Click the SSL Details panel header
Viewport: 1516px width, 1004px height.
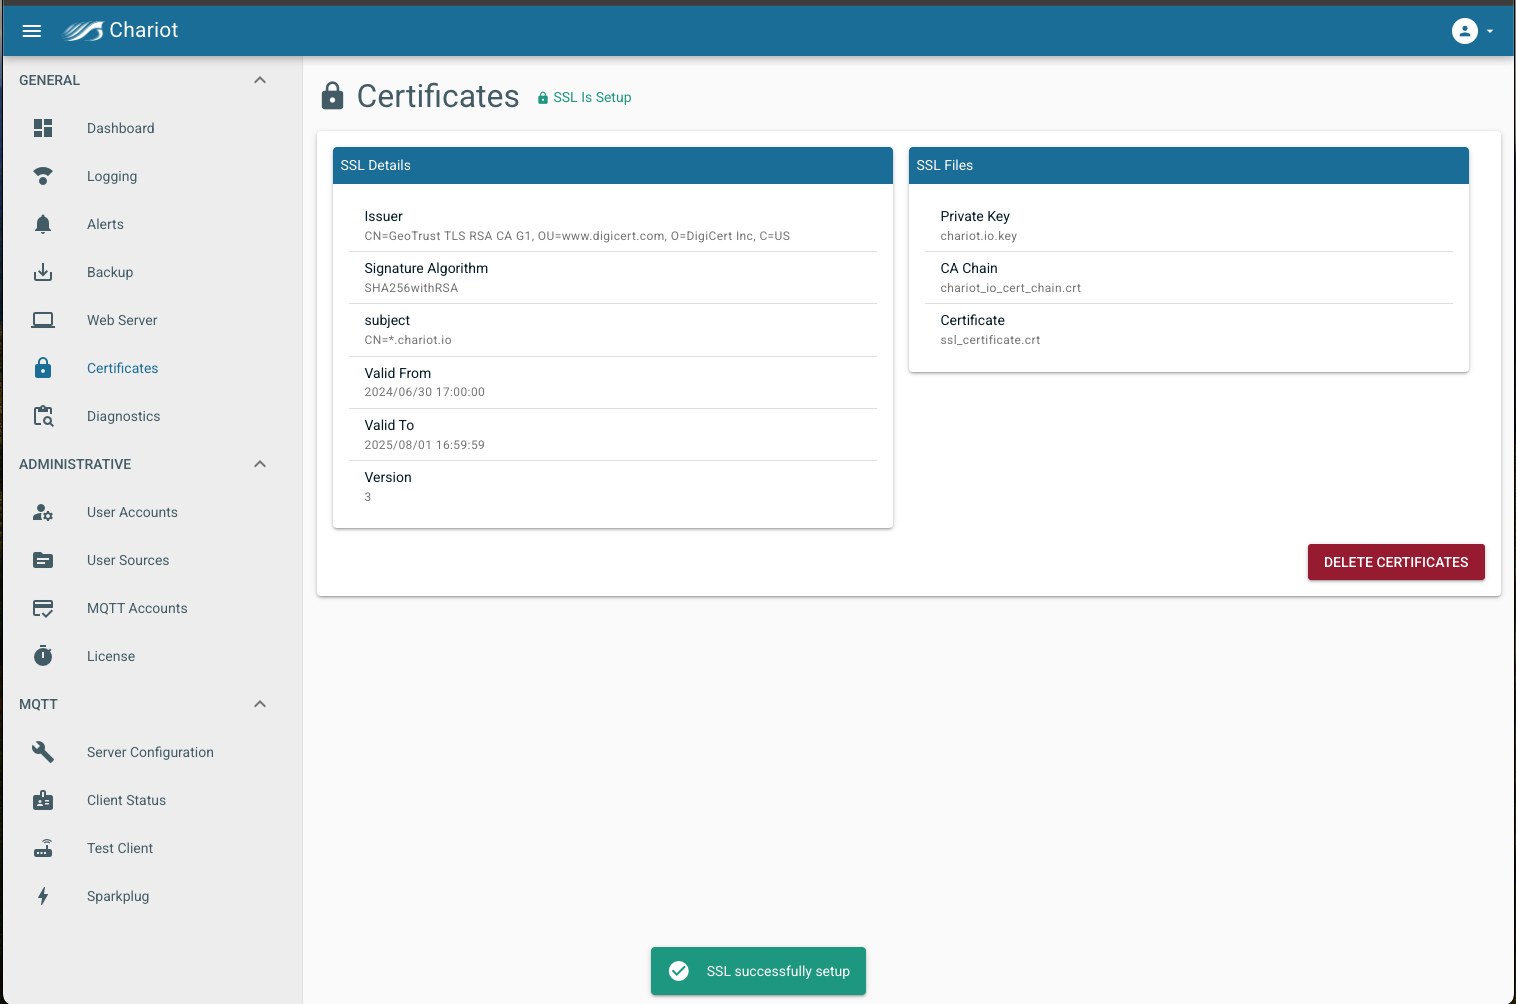[x=612, y=165]
